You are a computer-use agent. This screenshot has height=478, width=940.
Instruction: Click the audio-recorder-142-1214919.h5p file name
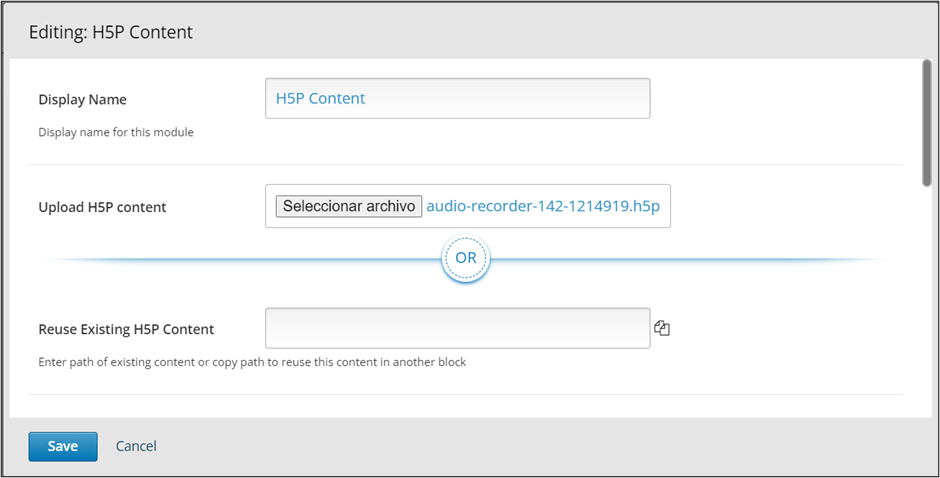543,207
